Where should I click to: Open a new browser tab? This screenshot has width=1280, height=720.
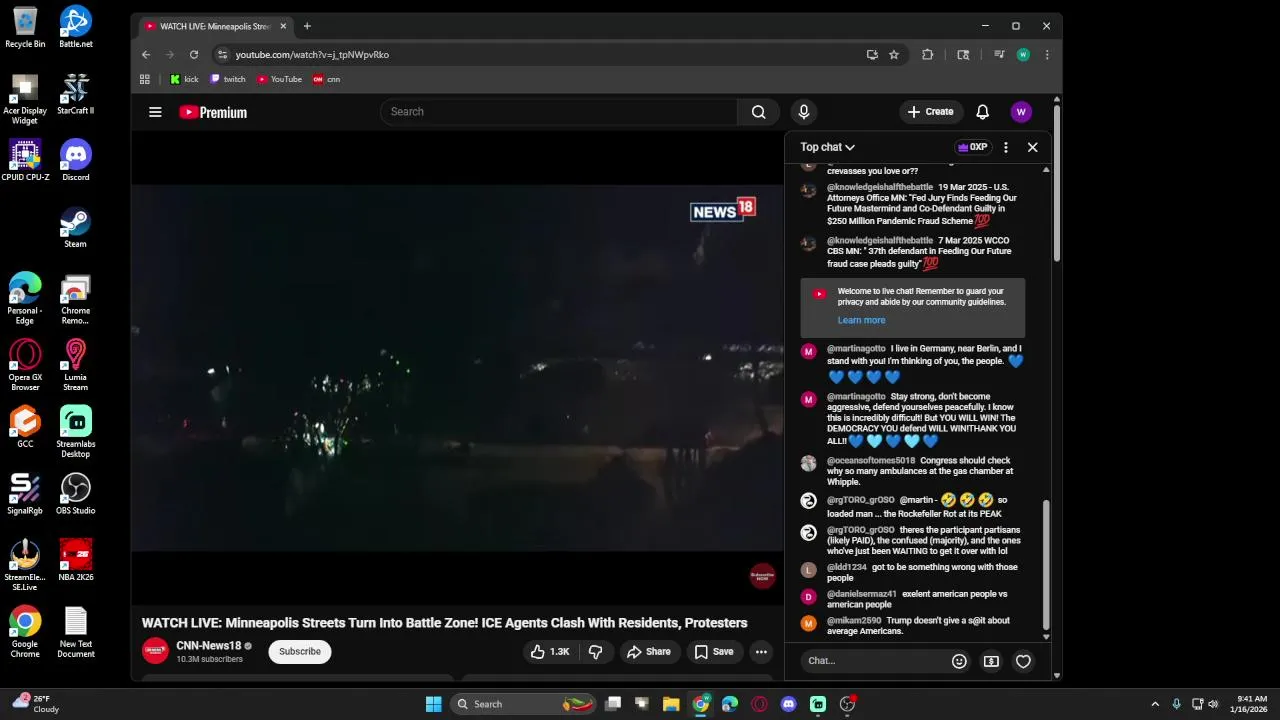click(307, 26)
